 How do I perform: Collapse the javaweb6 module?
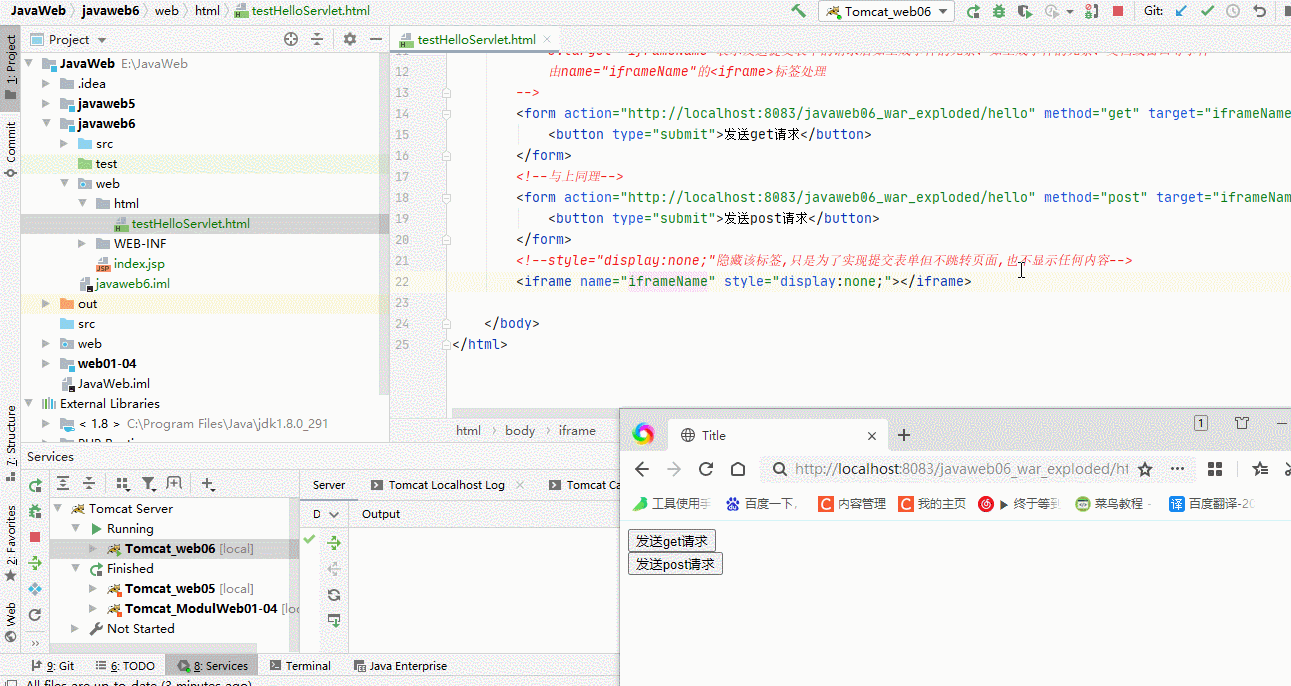pos(46,124)
